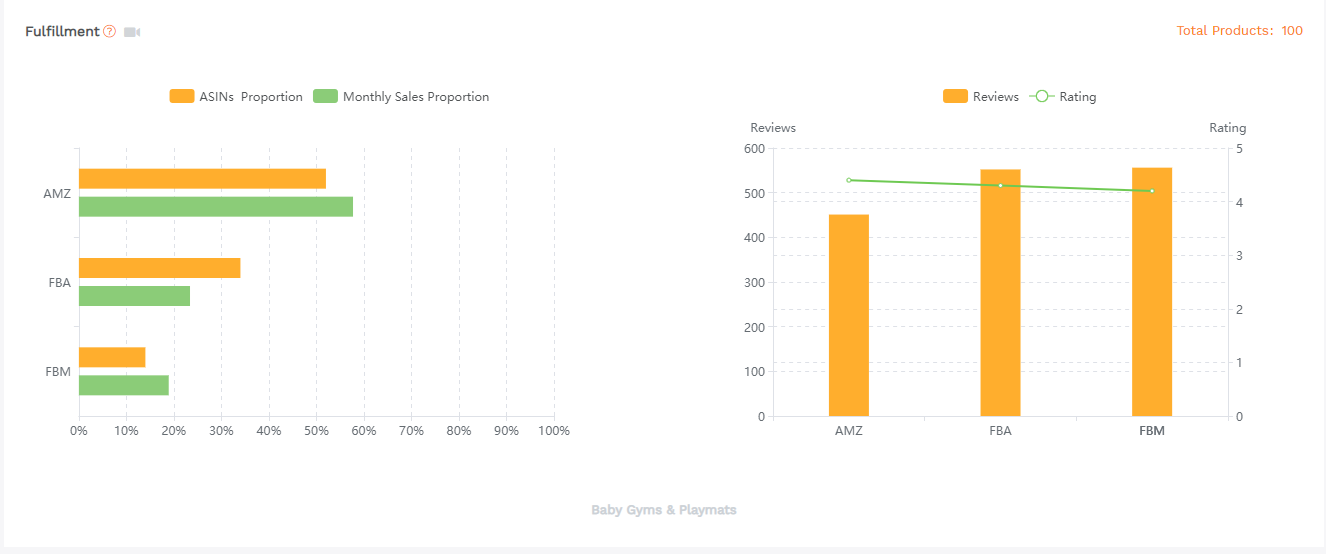1326x554 pixels.
Task: Click the FBM rating line data point
Action: tap(1152, 191)
